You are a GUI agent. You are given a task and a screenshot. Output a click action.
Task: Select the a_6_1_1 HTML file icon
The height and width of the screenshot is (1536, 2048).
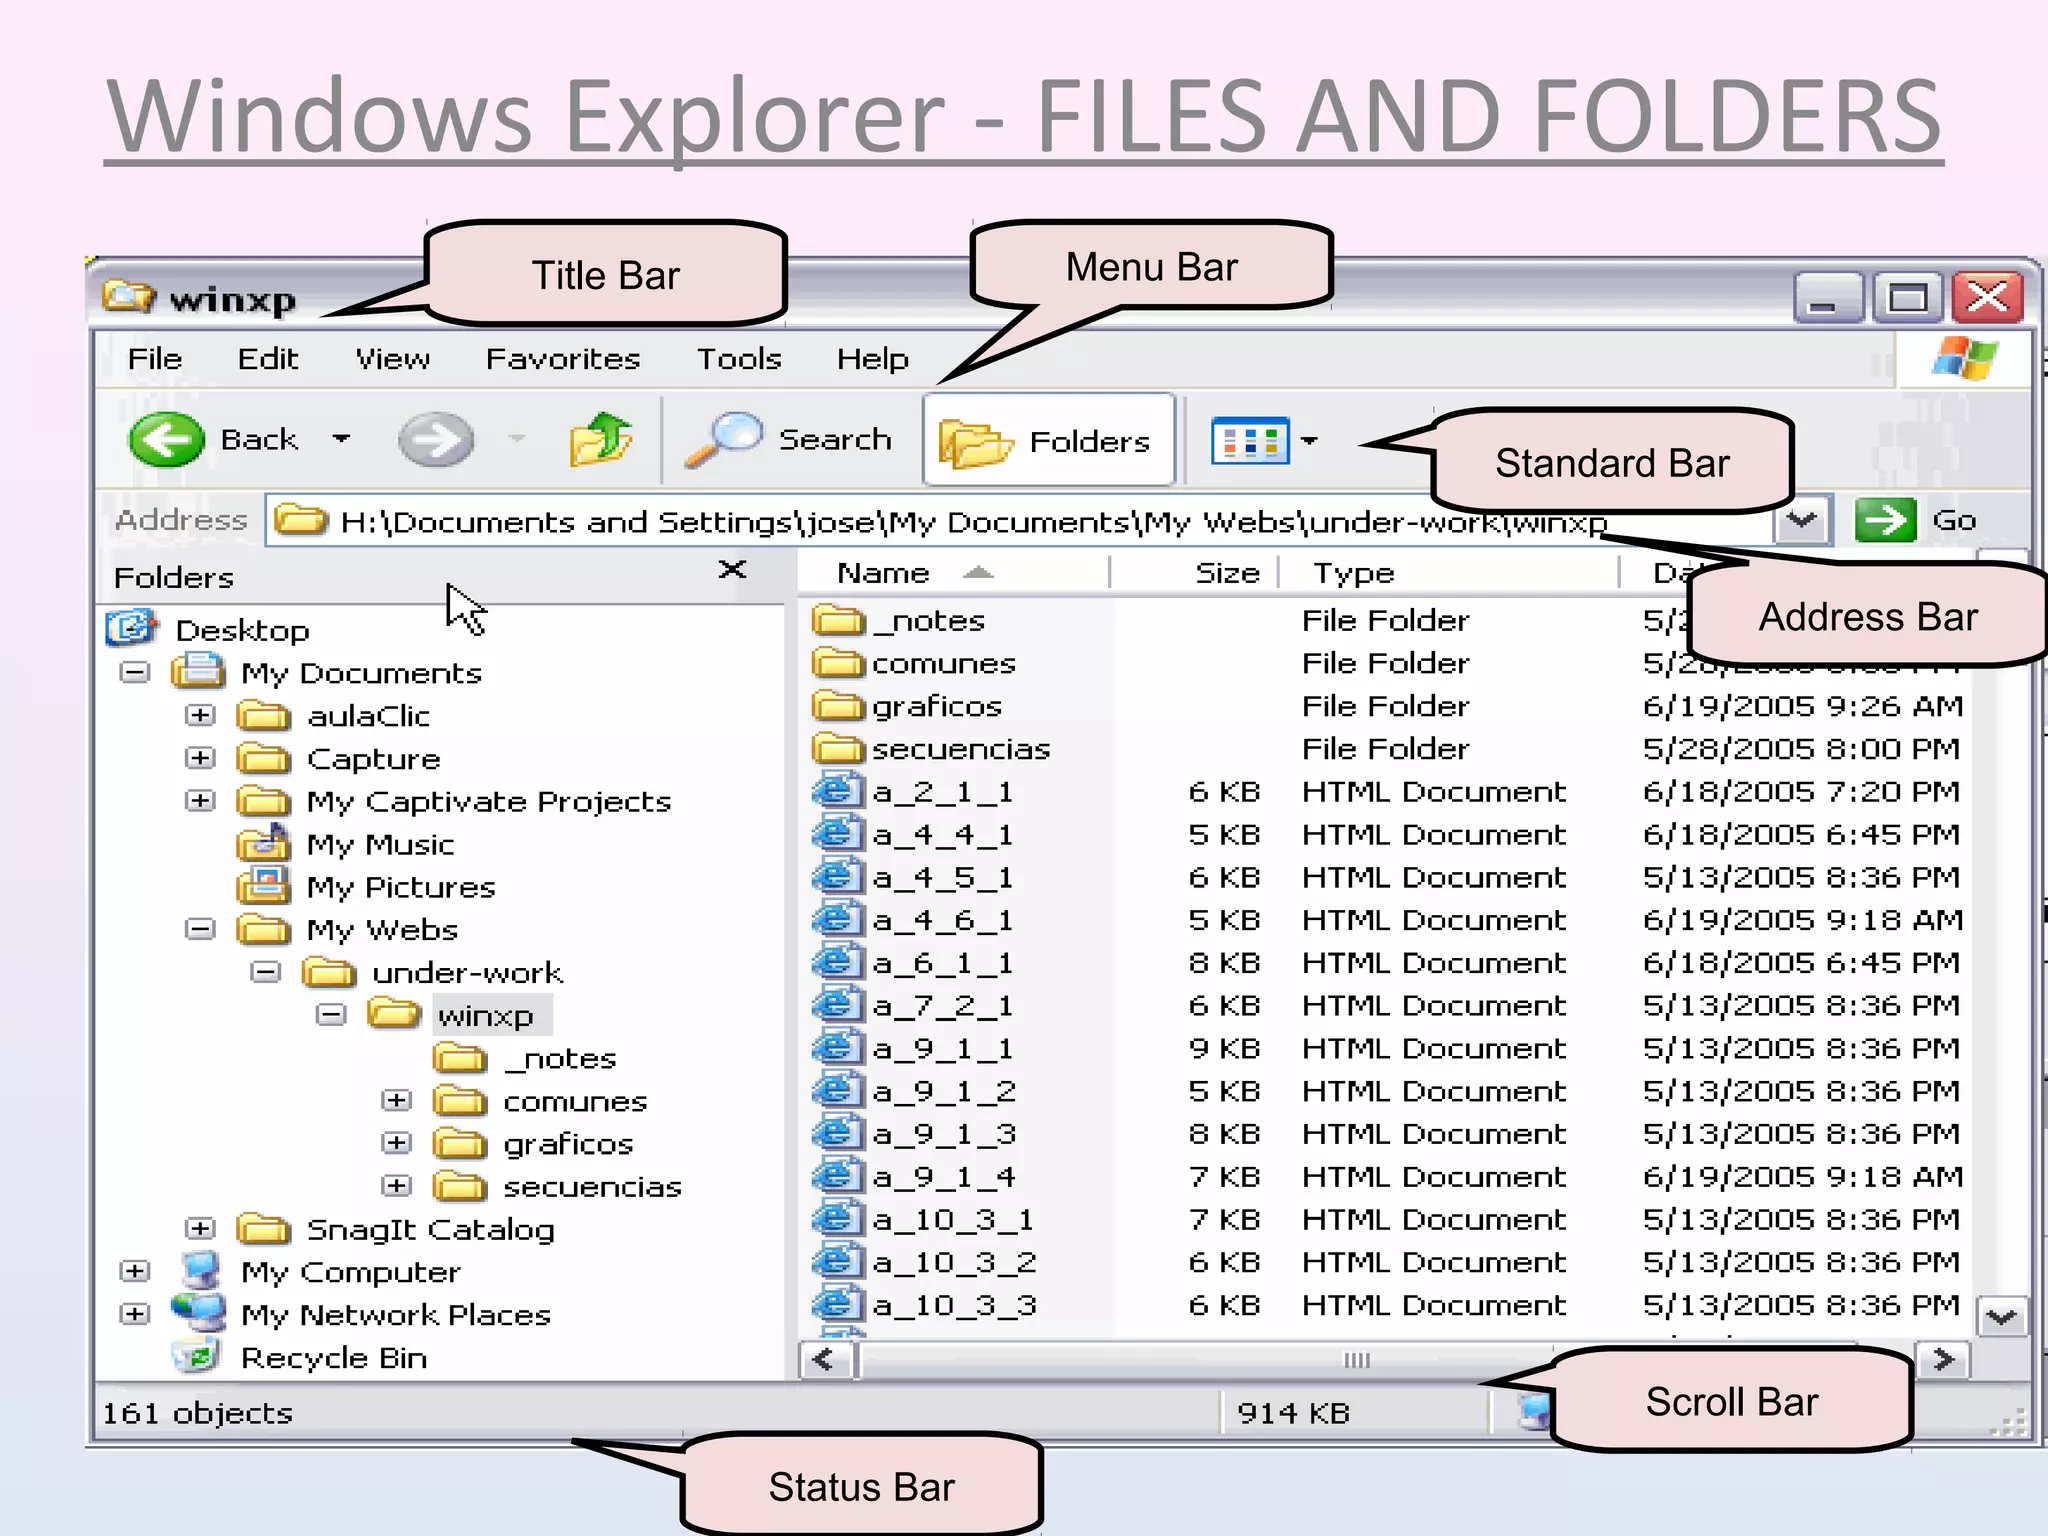(x=836, y=962)
